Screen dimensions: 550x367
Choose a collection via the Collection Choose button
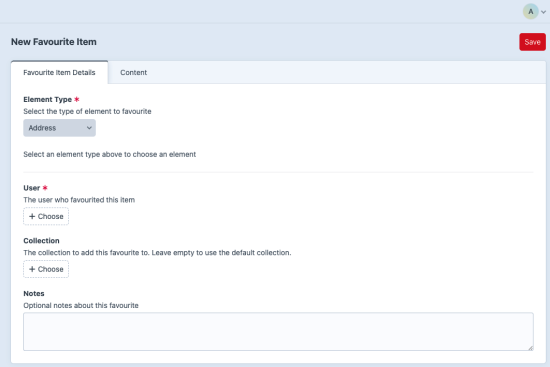point(46,269)
